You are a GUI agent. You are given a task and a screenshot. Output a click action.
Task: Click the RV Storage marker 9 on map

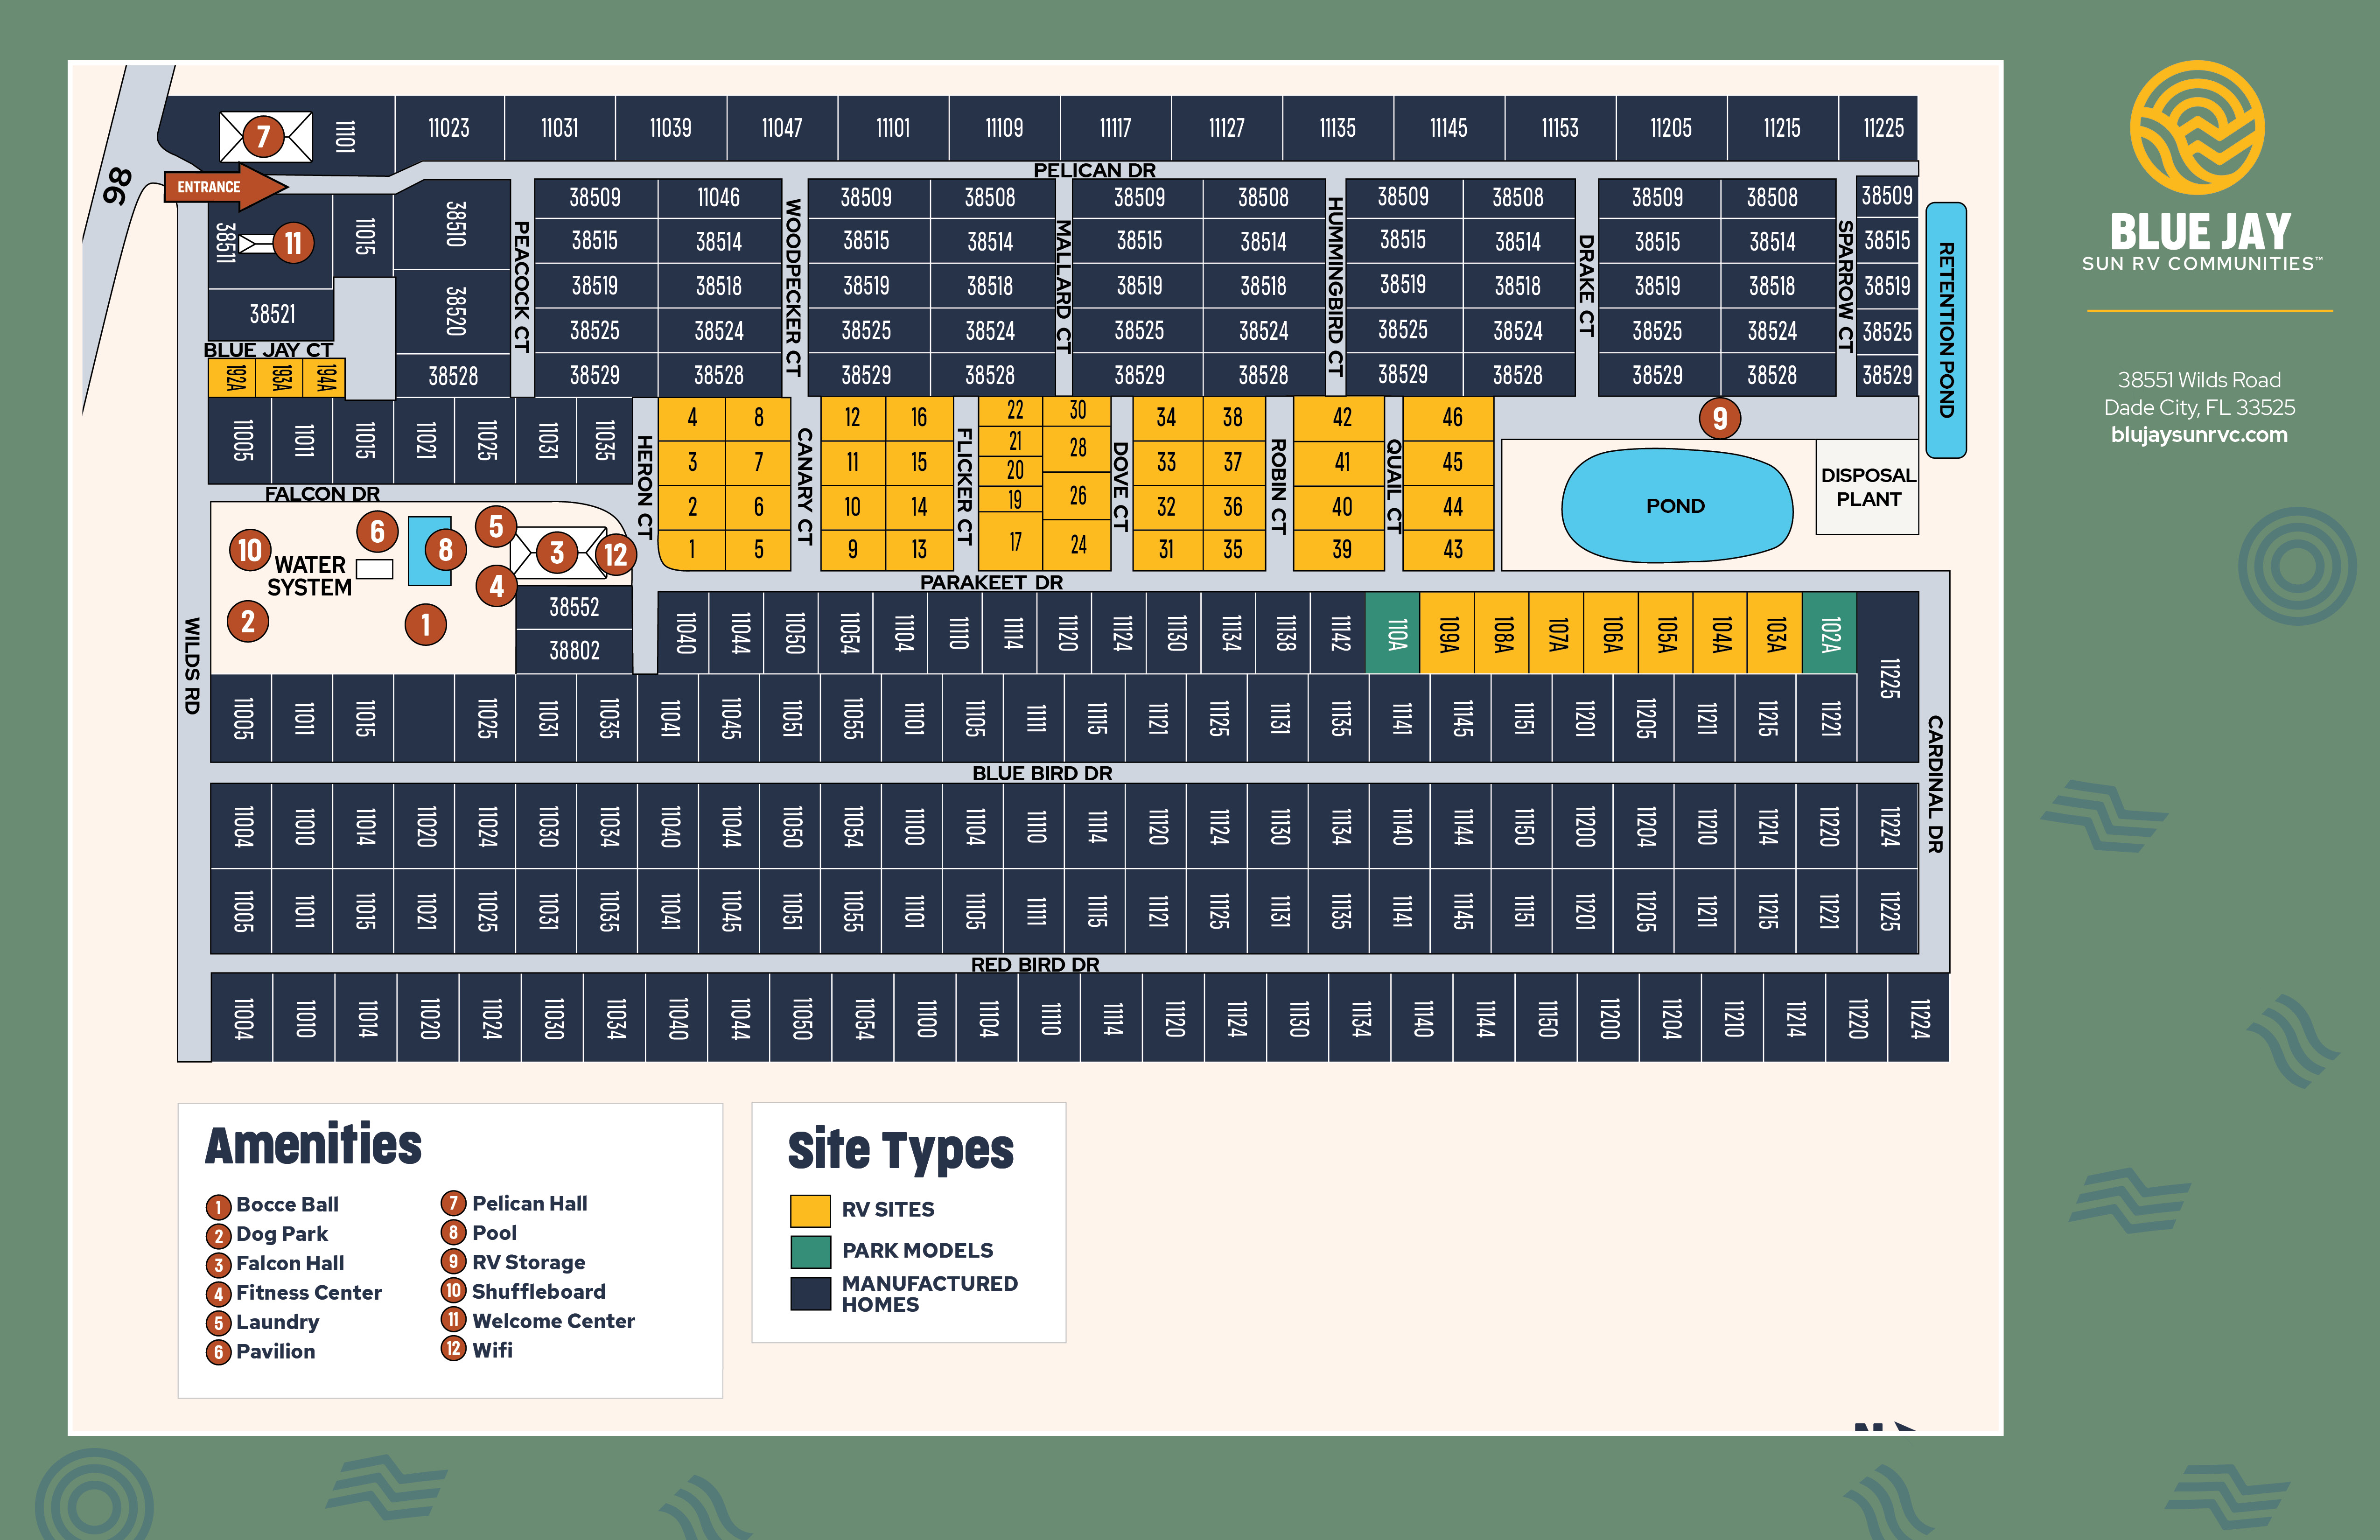click(x=1719, y=418)
